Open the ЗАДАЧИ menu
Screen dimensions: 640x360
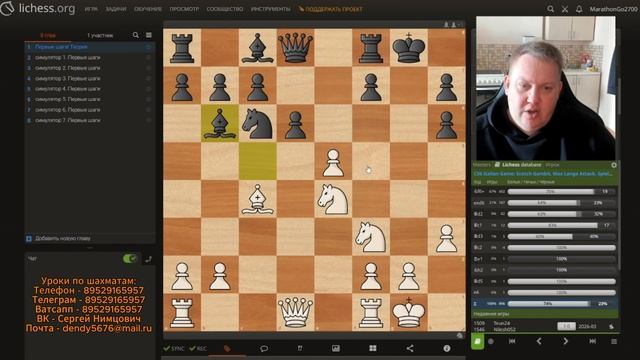point(116,9)
